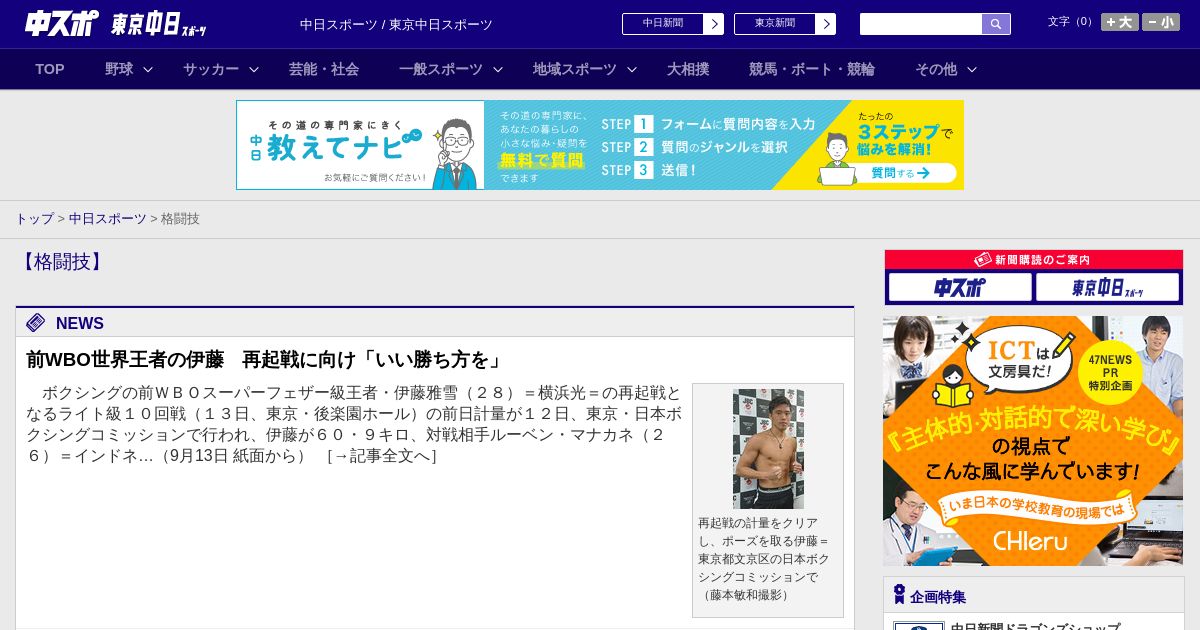Screen dimensions: 1200x630
Task: Click 中日スポーツ / 東京中日スポーツ header title
Action: 396,24
